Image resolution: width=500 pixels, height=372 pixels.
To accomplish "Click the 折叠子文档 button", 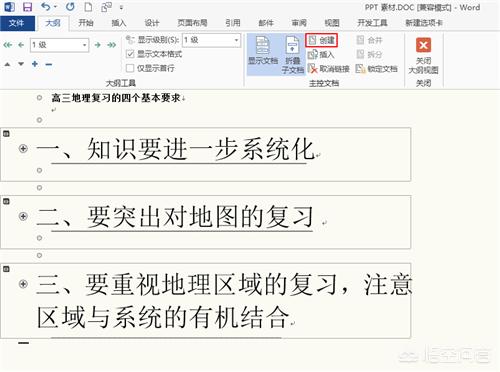I will click(293, 54).
